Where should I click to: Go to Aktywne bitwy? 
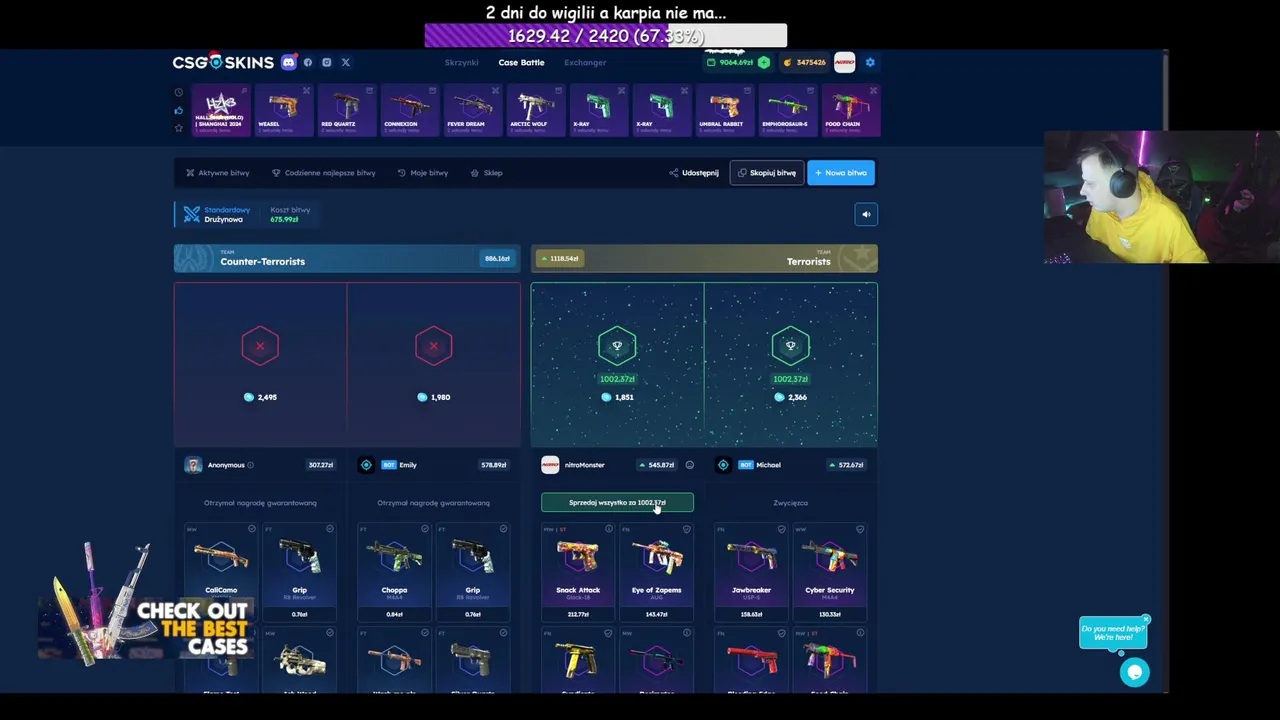click(x=217, y=173)
